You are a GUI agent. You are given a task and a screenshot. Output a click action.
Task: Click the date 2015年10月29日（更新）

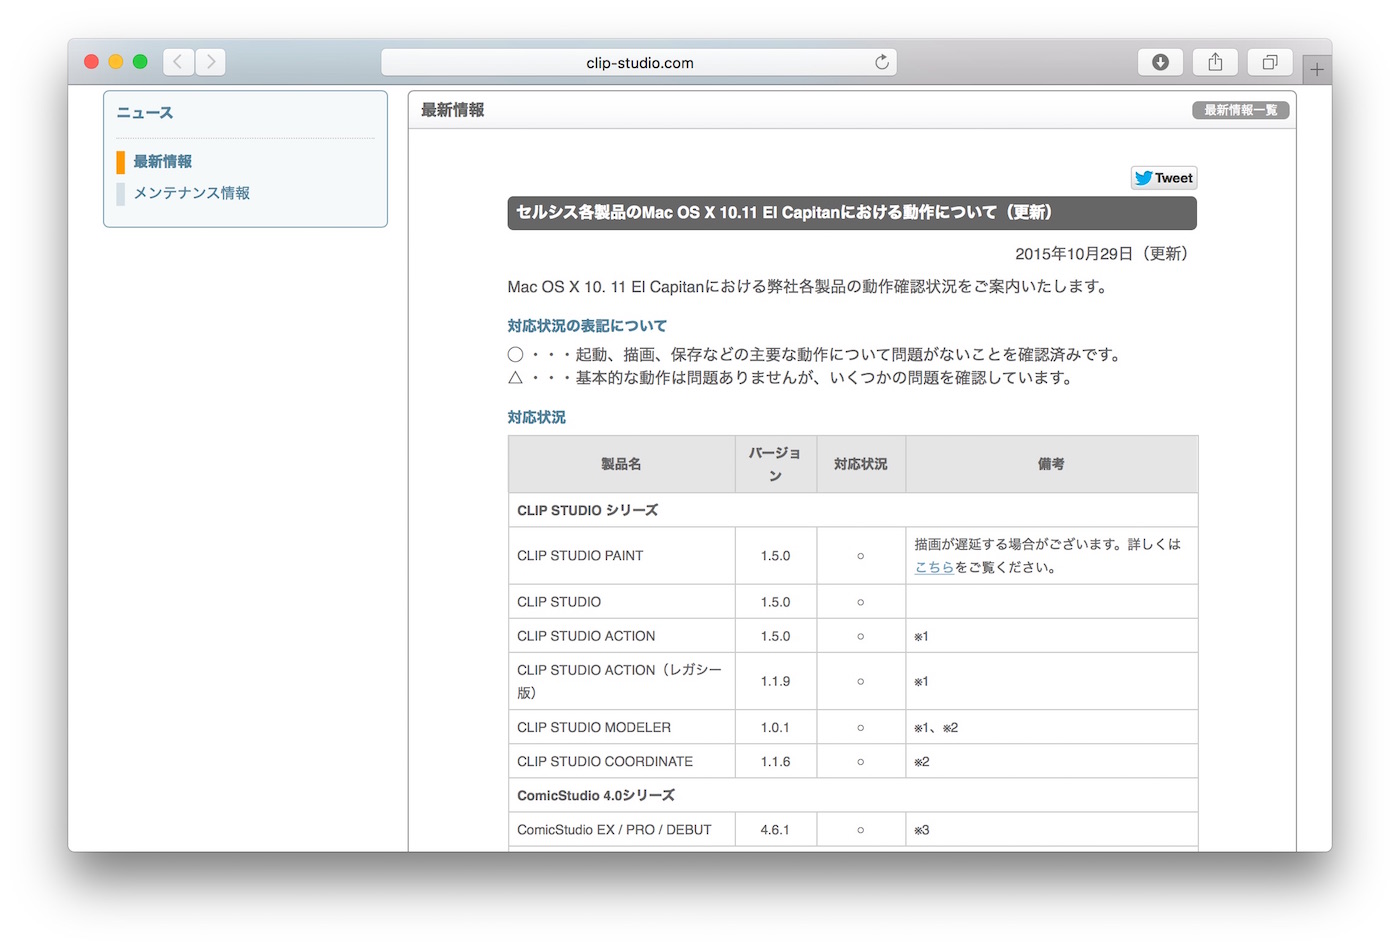(x=1102, y=254)
